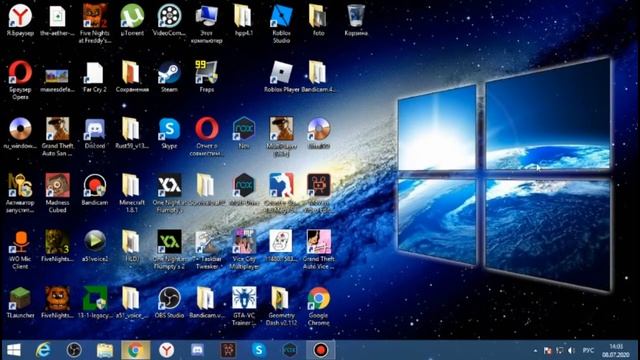Screen dimensions: 640x360
Task: Select the ru_window... disc image file
Action: [x=20, y=133]
